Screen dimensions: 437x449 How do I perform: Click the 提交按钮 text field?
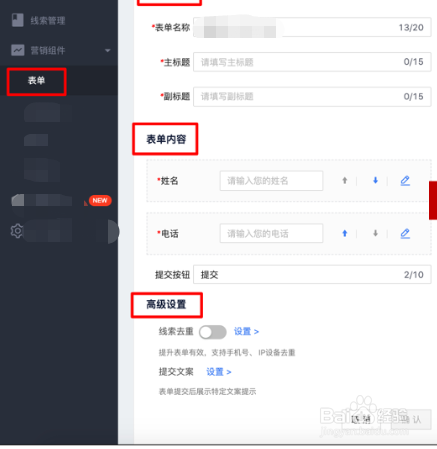coord(312,275)
